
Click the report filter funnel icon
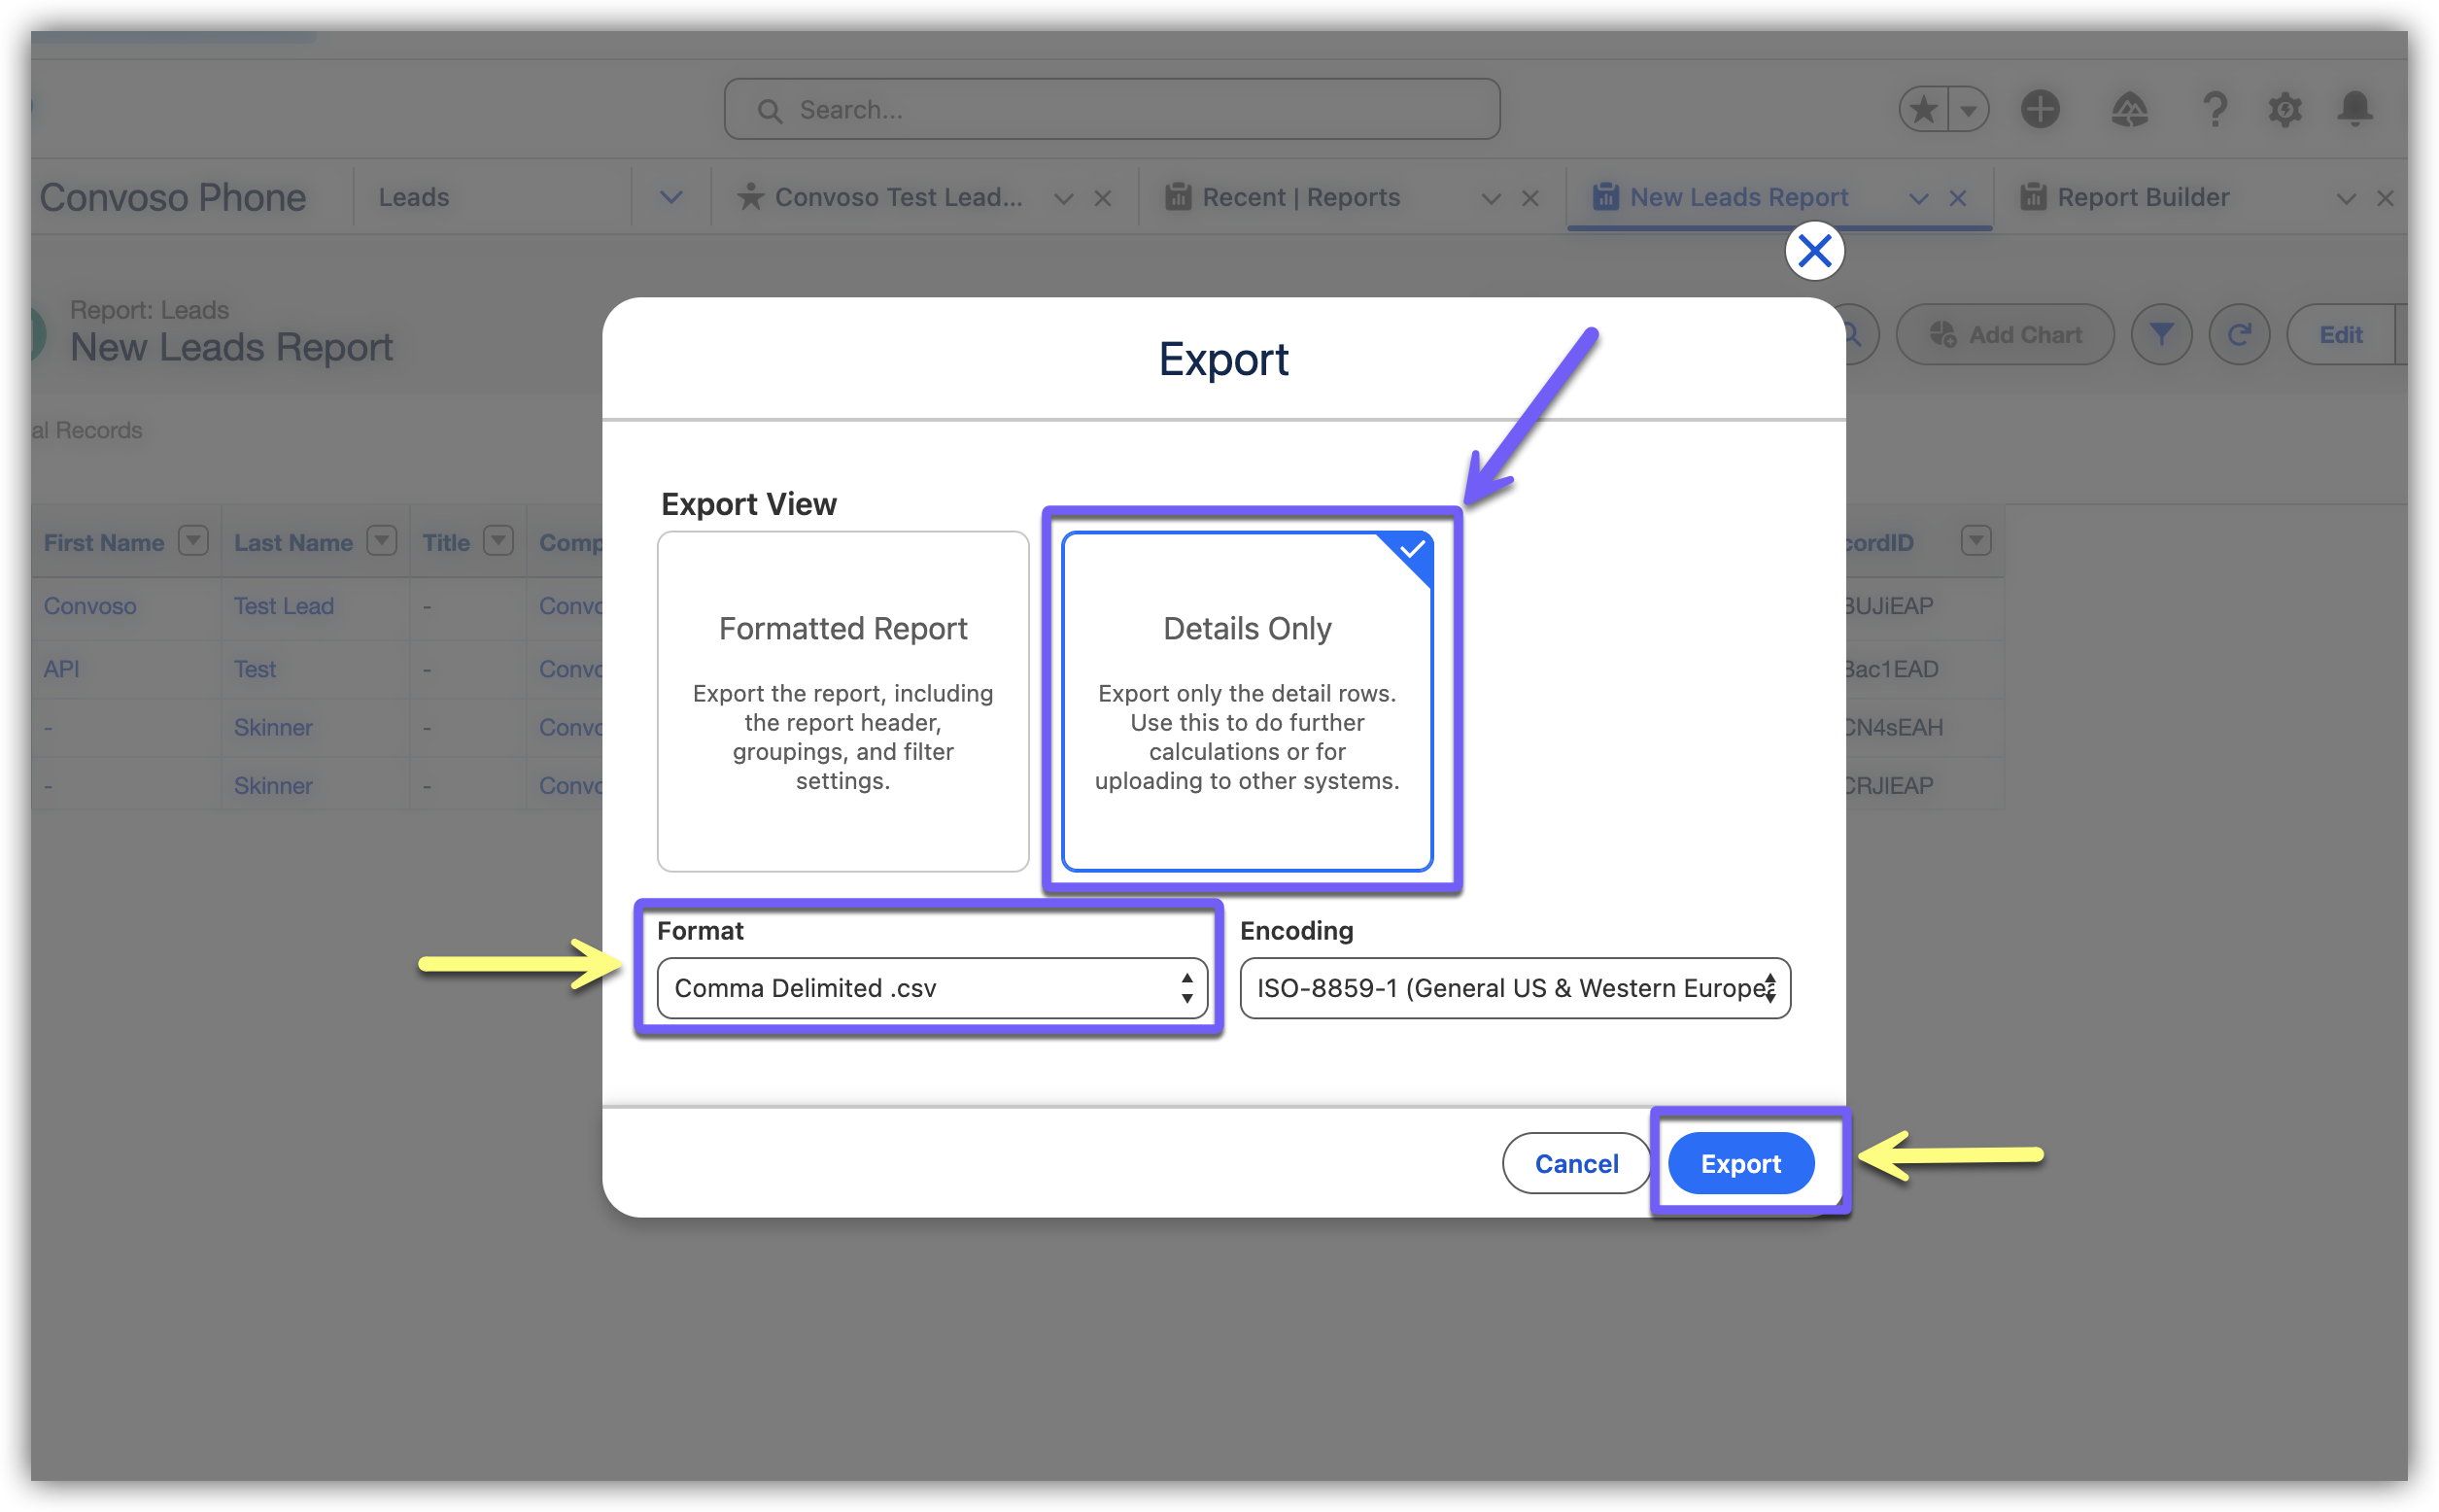click(x=2161, y=334)
